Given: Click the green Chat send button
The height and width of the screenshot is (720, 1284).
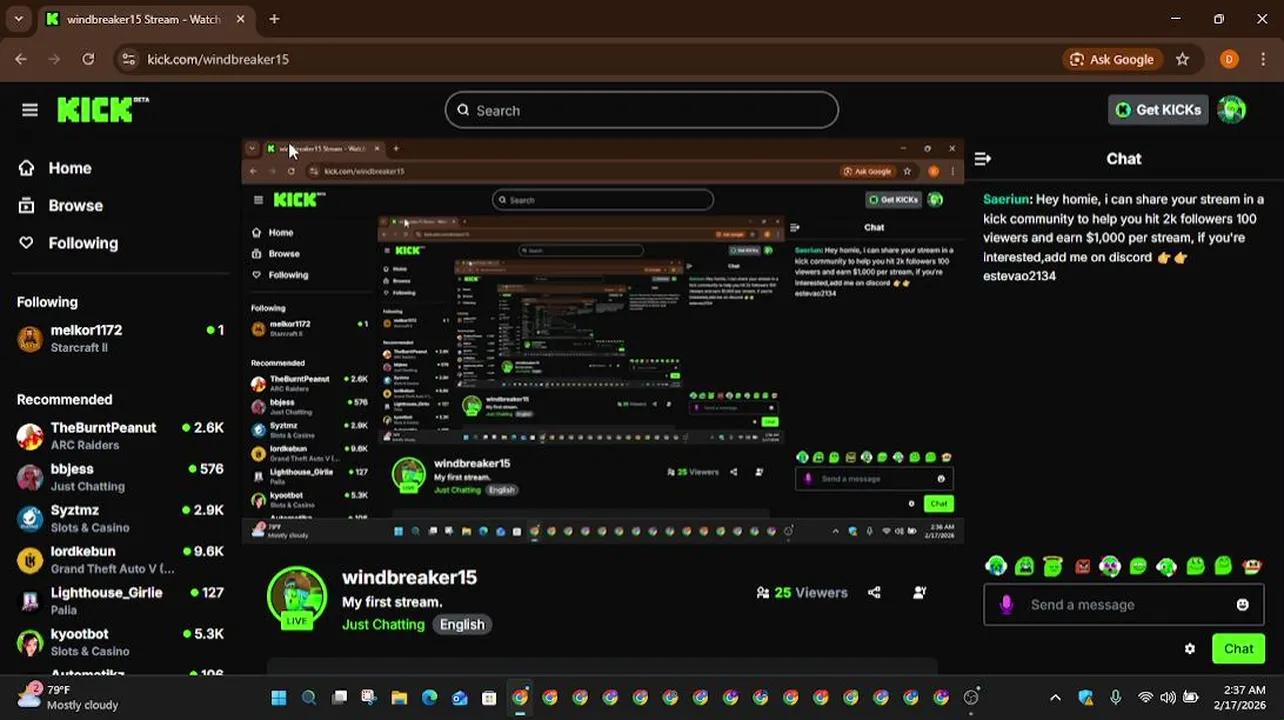Looking at the screenshot, I should tap(1238, 649).
